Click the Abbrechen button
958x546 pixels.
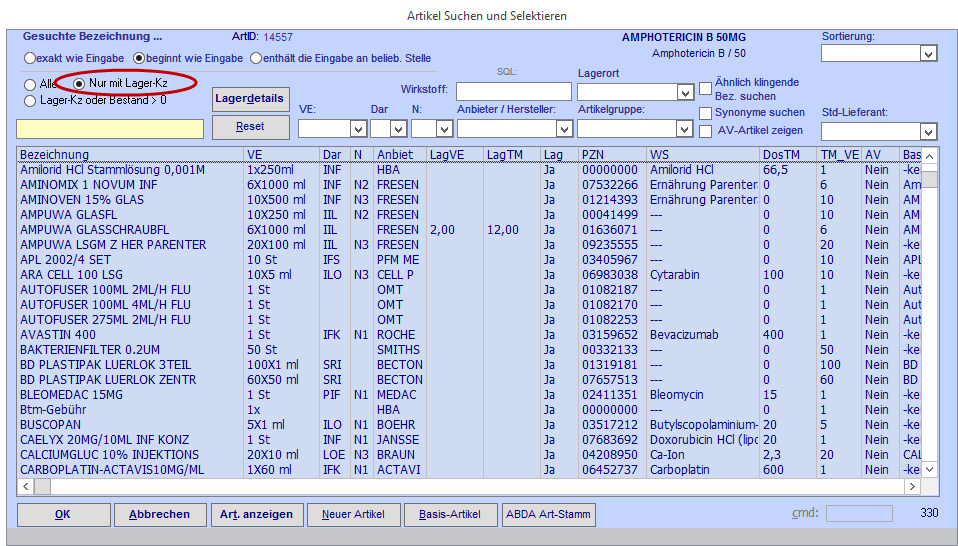(x=160, y=515)
